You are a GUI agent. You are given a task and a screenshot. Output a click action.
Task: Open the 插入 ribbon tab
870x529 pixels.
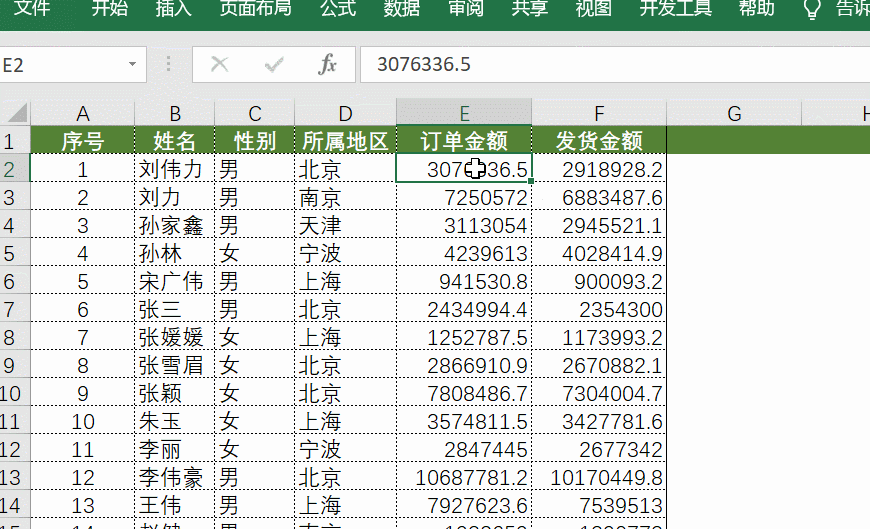[x=173, y=8]
